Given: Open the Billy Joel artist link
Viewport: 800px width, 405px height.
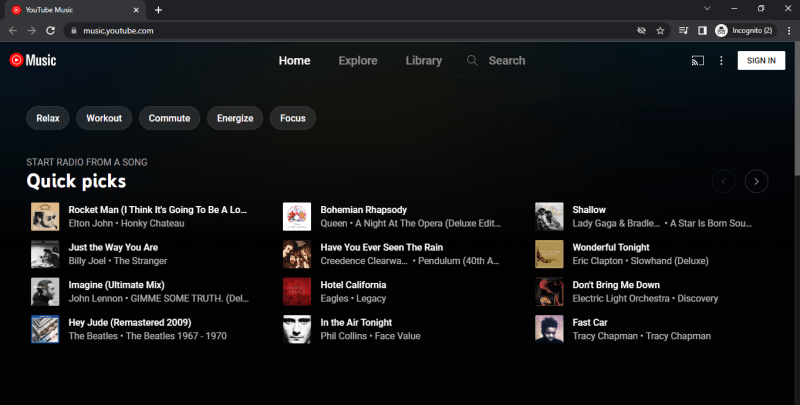Looking at the screenshot, I should [x=87, y=261].
